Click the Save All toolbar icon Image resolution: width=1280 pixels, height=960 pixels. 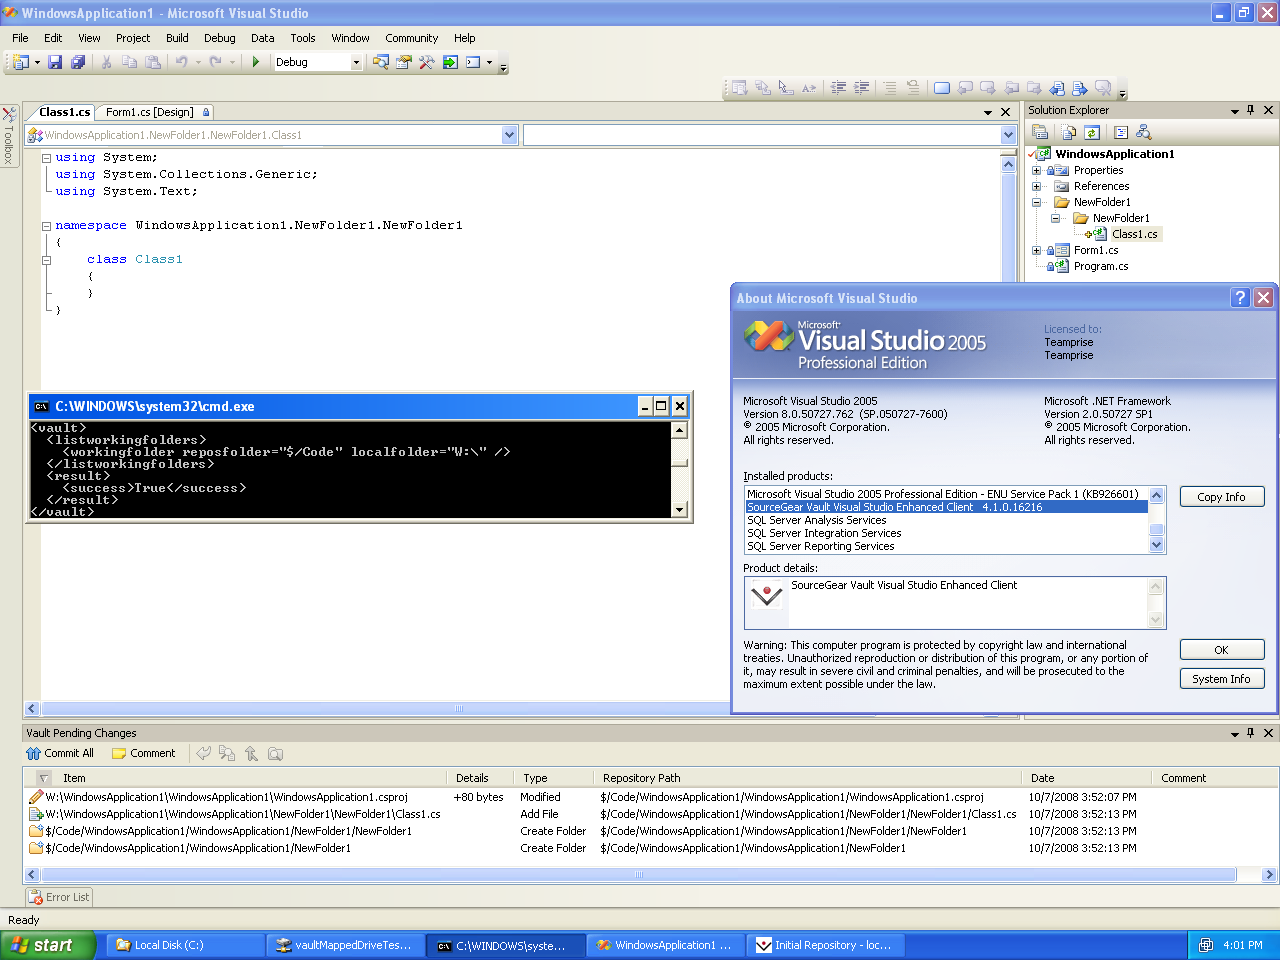coord(78,62)
